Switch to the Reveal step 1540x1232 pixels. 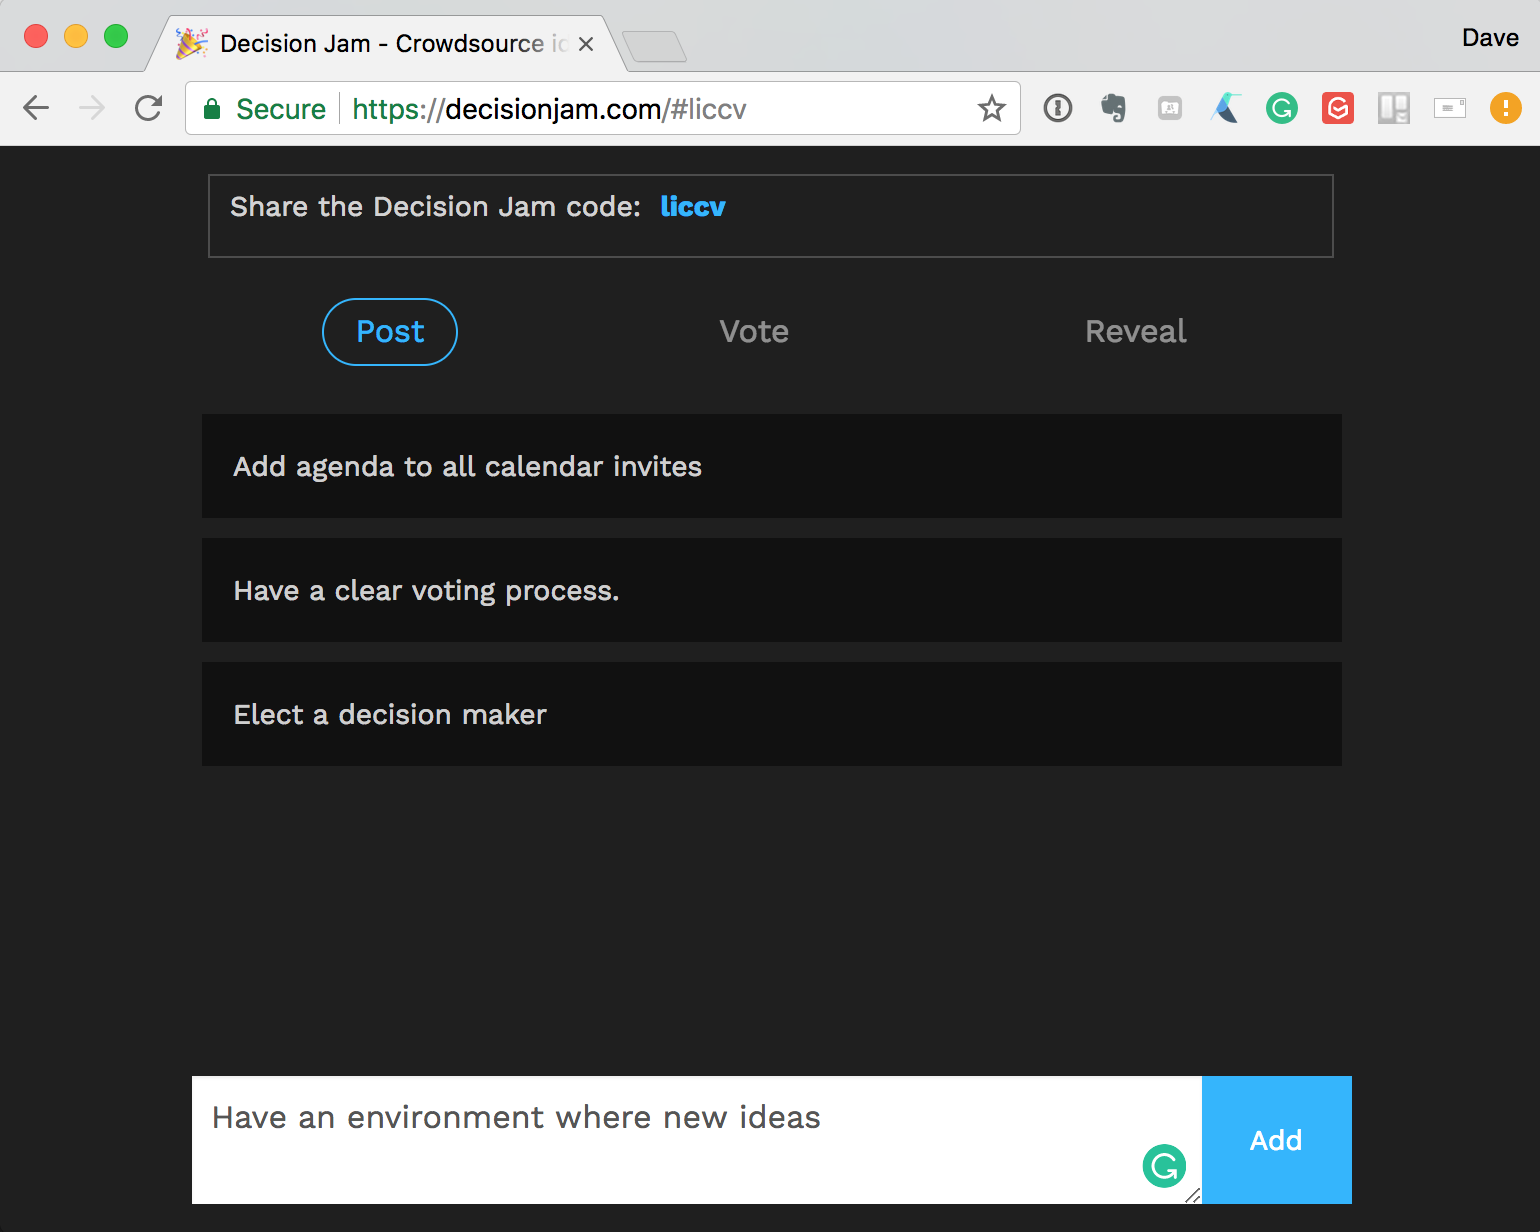(1135, 332)
